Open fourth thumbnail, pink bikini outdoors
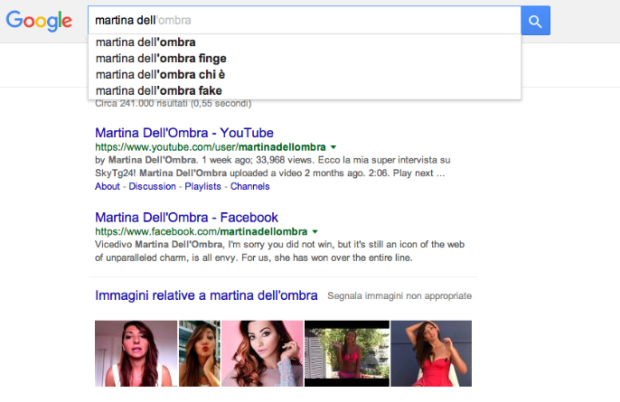The image size is (620, 402). 347,353
